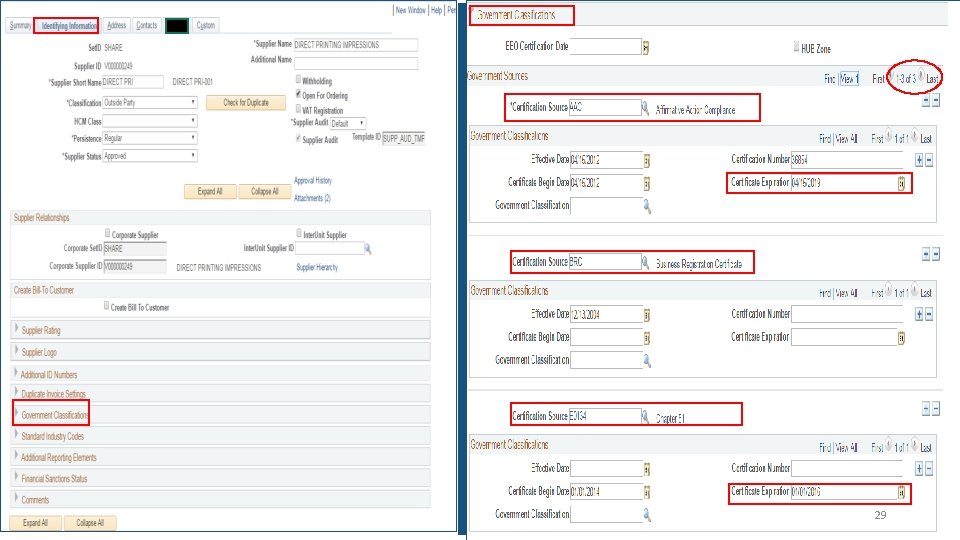Open the Persistence dropdown
960x540 pixels.
click(150, 138)
